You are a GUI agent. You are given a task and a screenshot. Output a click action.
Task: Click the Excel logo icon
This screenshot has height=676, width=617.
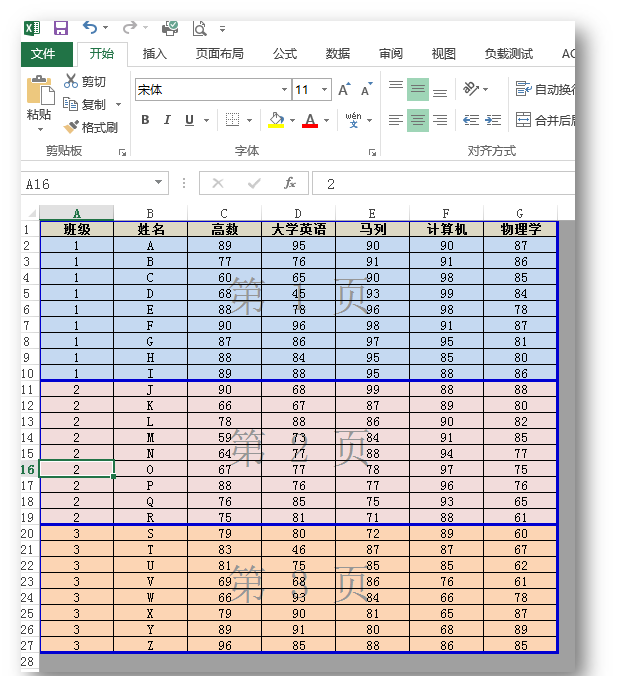pos(32,28)
